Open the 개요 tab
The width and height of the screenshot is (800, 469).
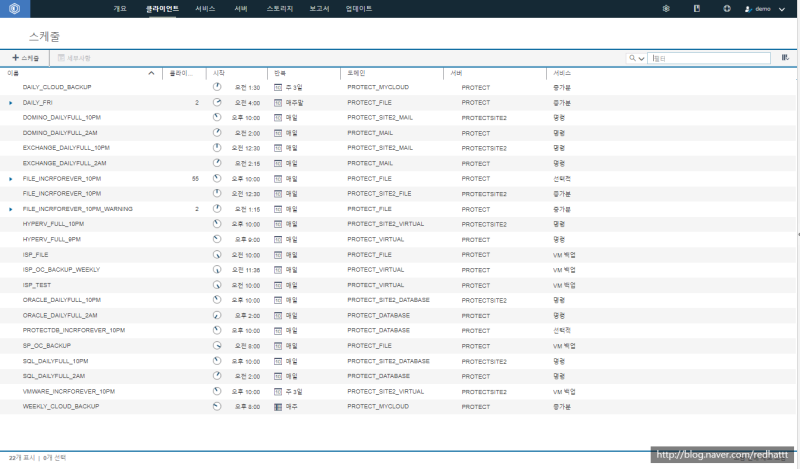[120, 9]
